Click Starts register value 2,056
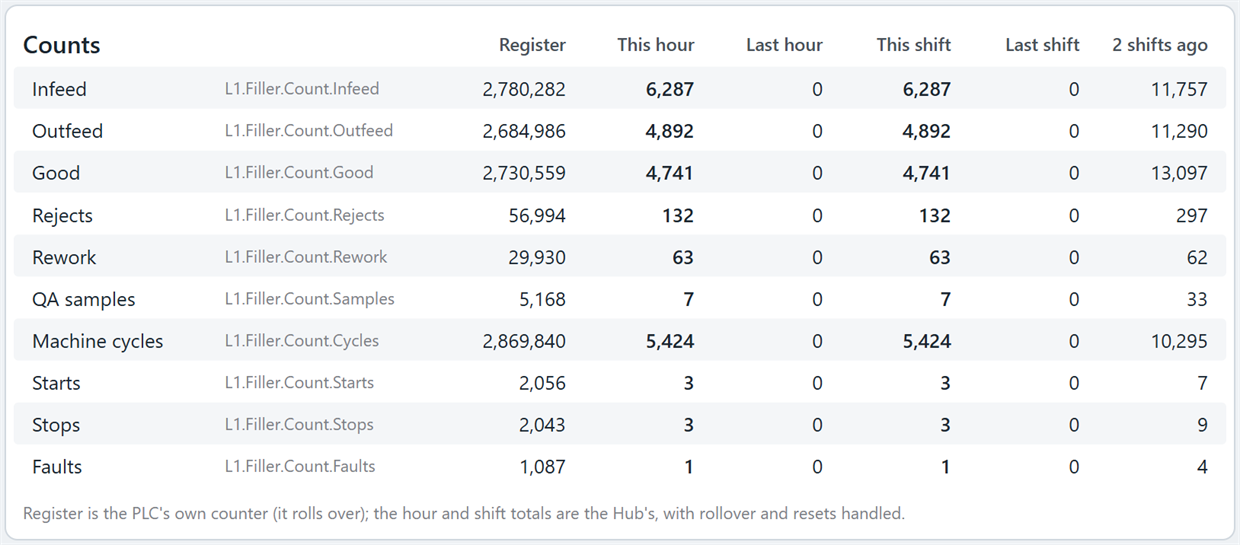The width and height of the screenshot is (1240, 545). click(x=542, y=383)
